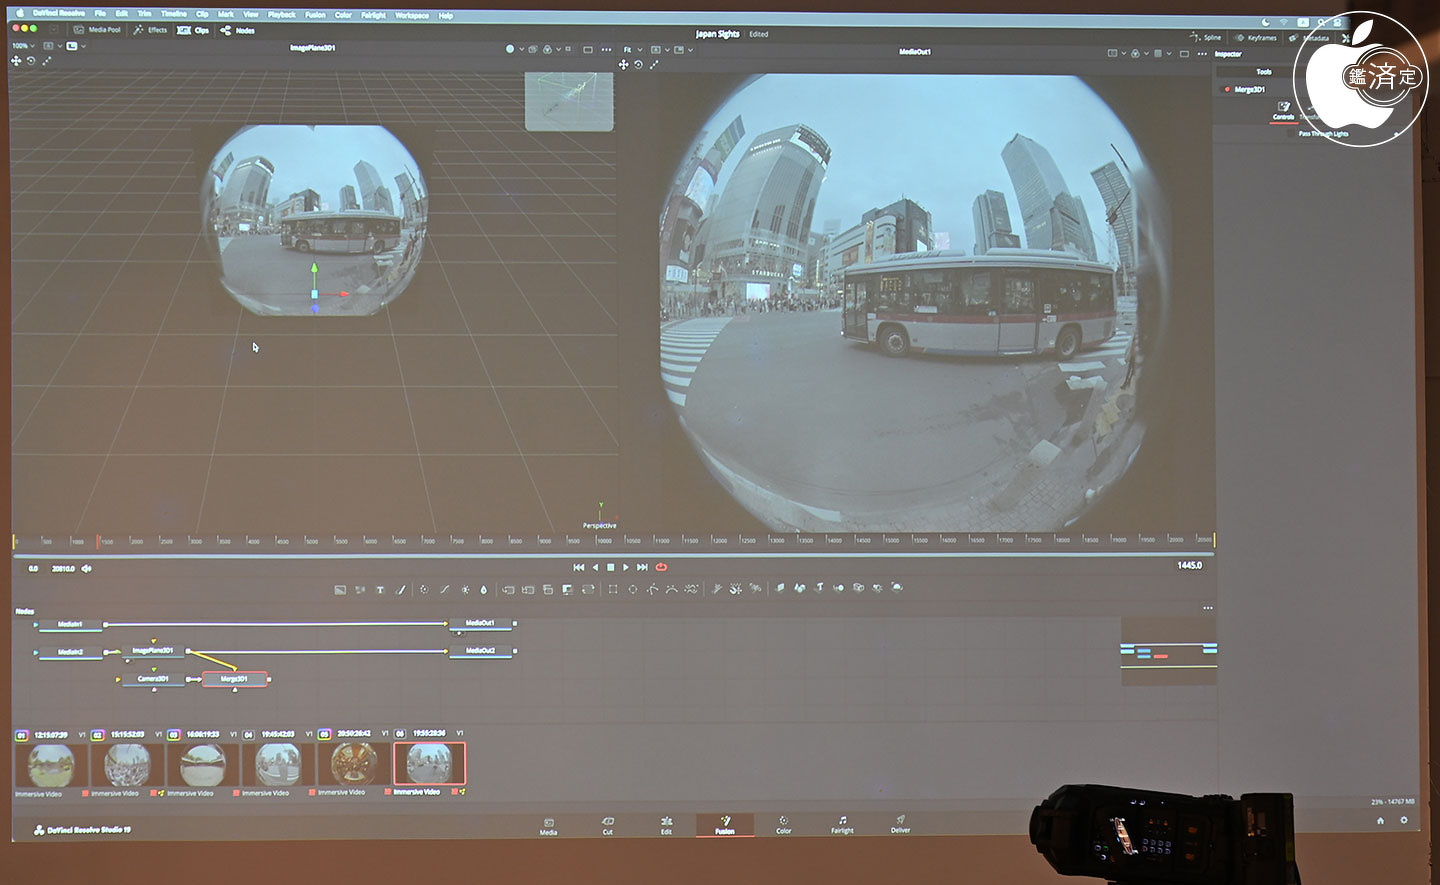Switch to the Media page

click(x=548, y=826)
